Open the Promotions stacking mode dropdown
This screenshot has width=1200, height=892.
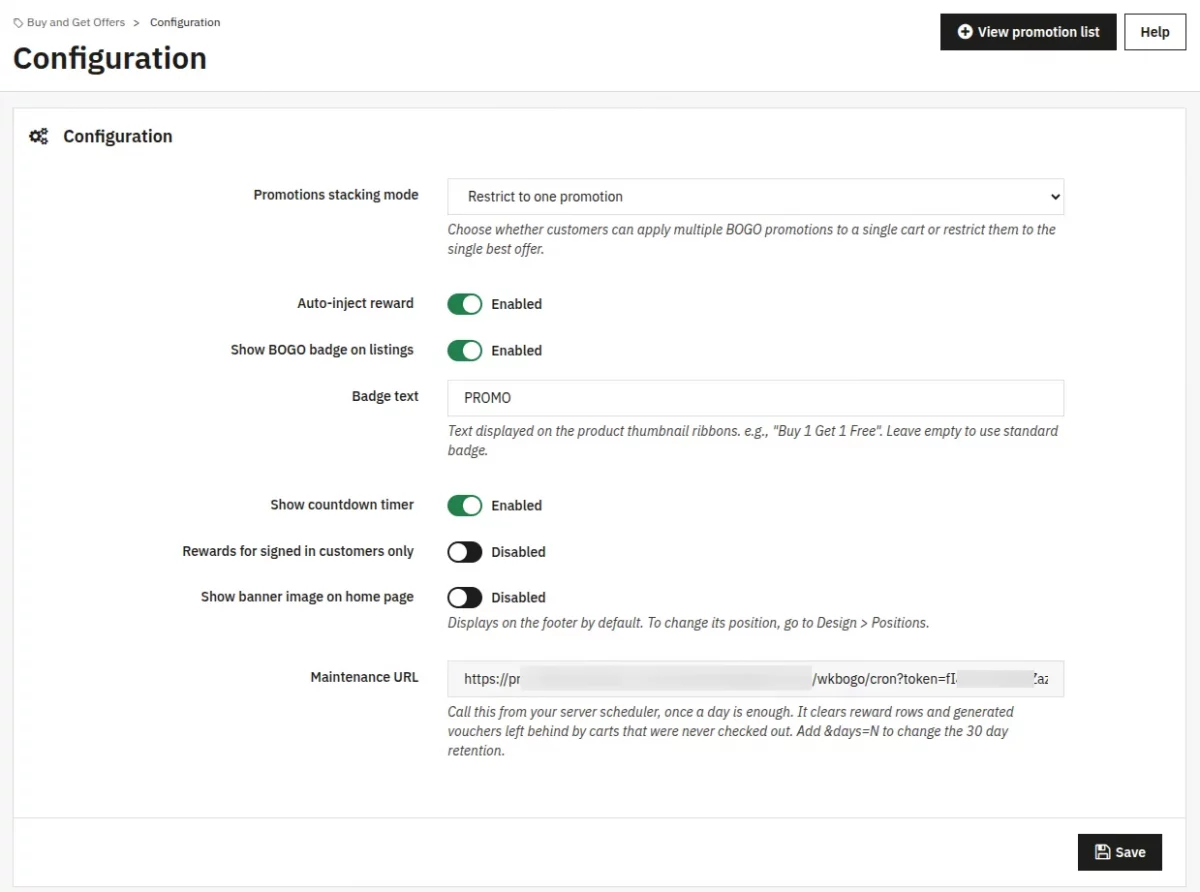pos(756,197)
